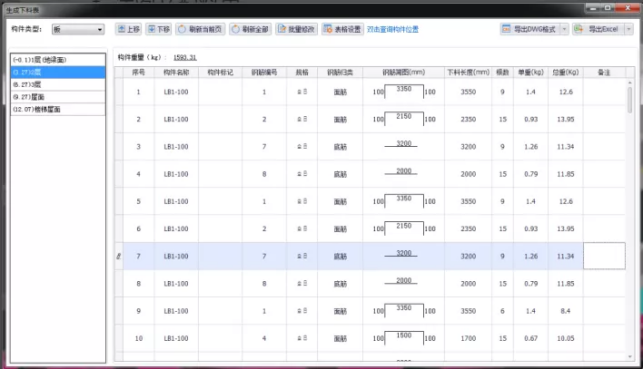Click the 上移 move-up toolbar button
Image resolution: width=643 pixels, height=370 pixels.
(129, 29)
